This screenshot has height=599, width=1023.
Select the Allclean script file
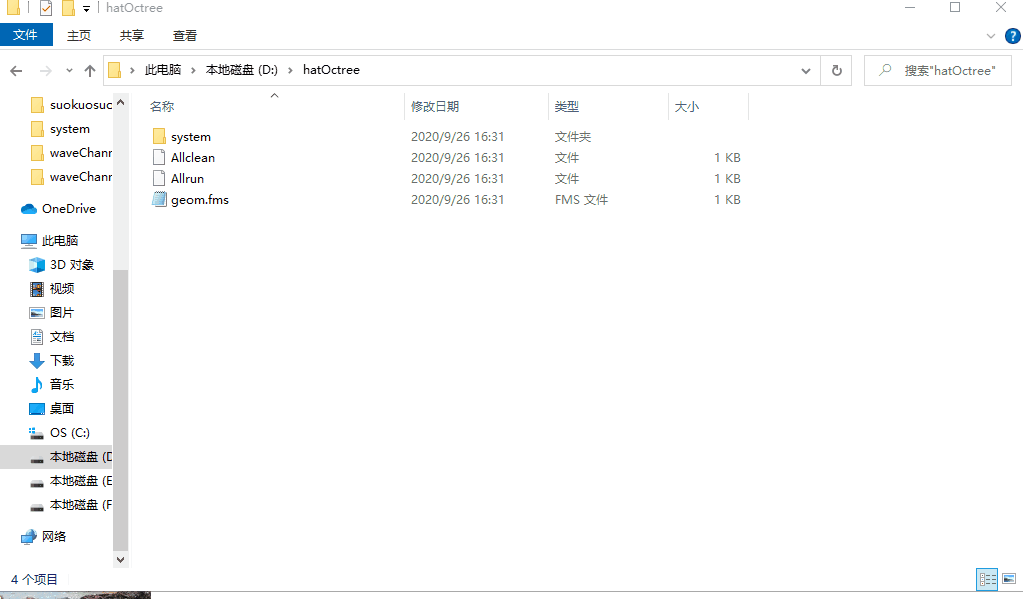click(x=193, y=157)
